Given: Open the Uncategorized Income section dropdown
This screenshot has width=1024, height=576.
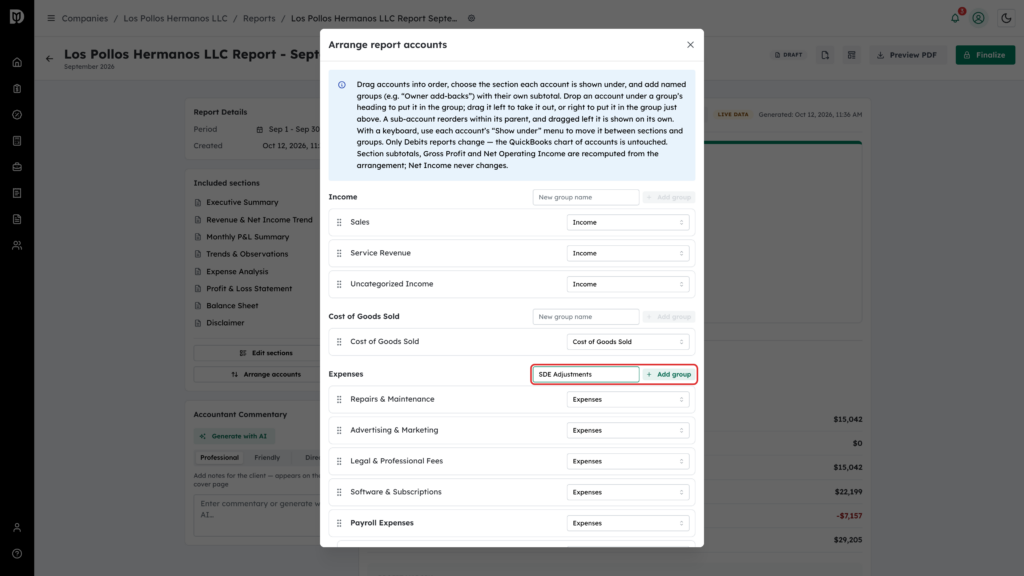Looking at the screenshot, I should 628,284.
